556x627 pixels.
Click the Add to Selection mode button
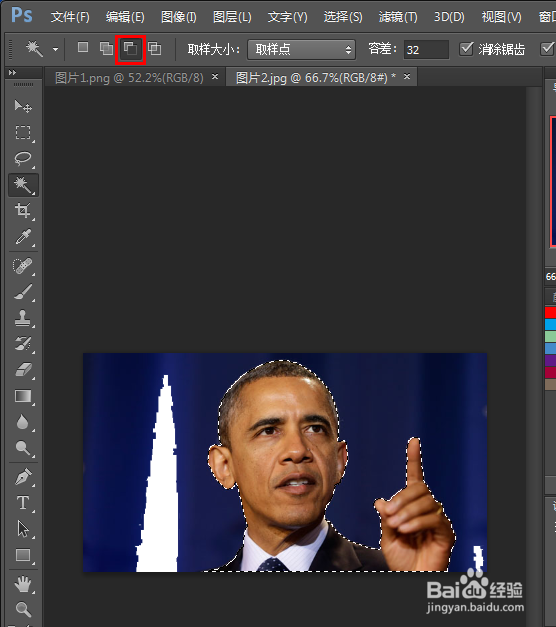click(x=106, y=49)
